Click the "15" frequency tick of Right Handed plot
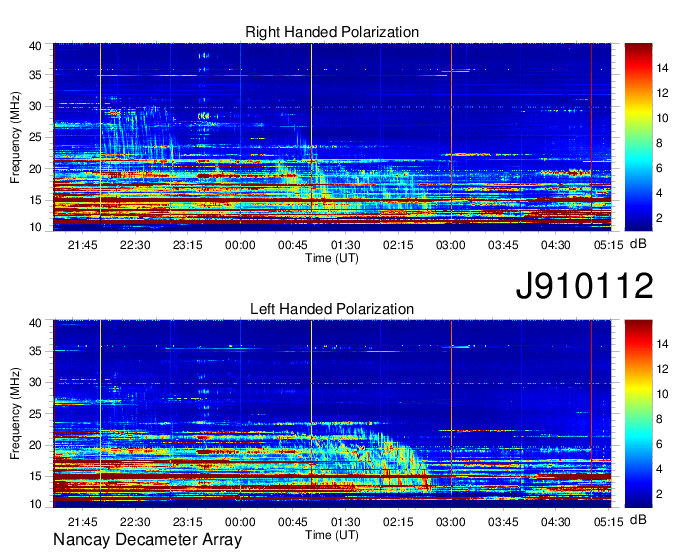The image size is (680, 552). tap(35, 200)
